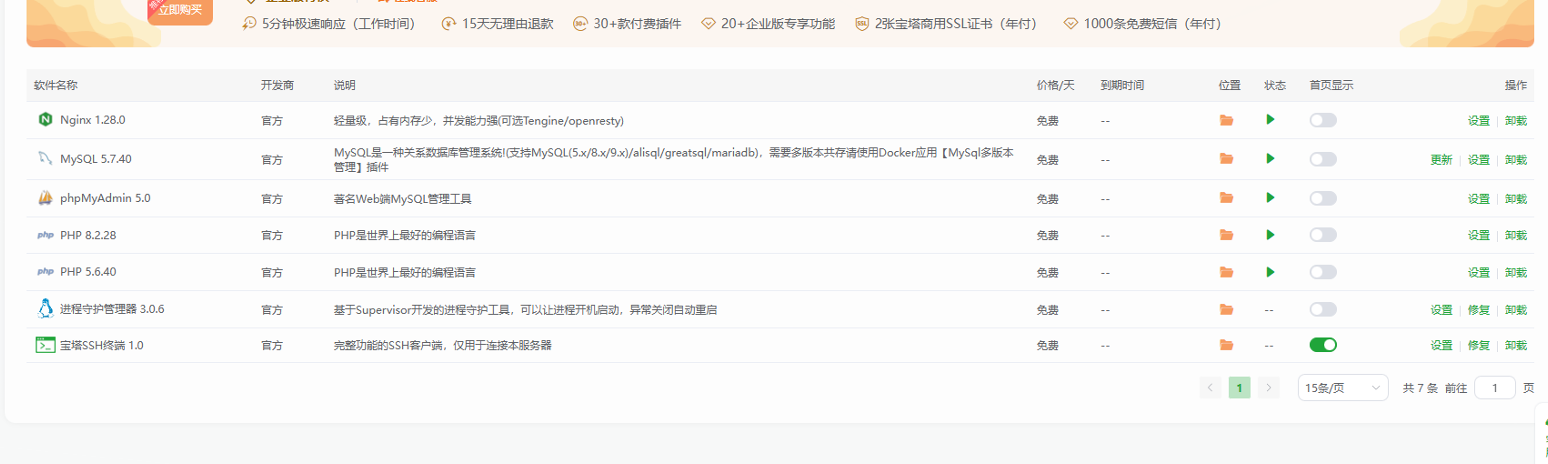Enable homepage display for PHP 5.6.40
1548x464 pixels.
tap(1323, 272)
